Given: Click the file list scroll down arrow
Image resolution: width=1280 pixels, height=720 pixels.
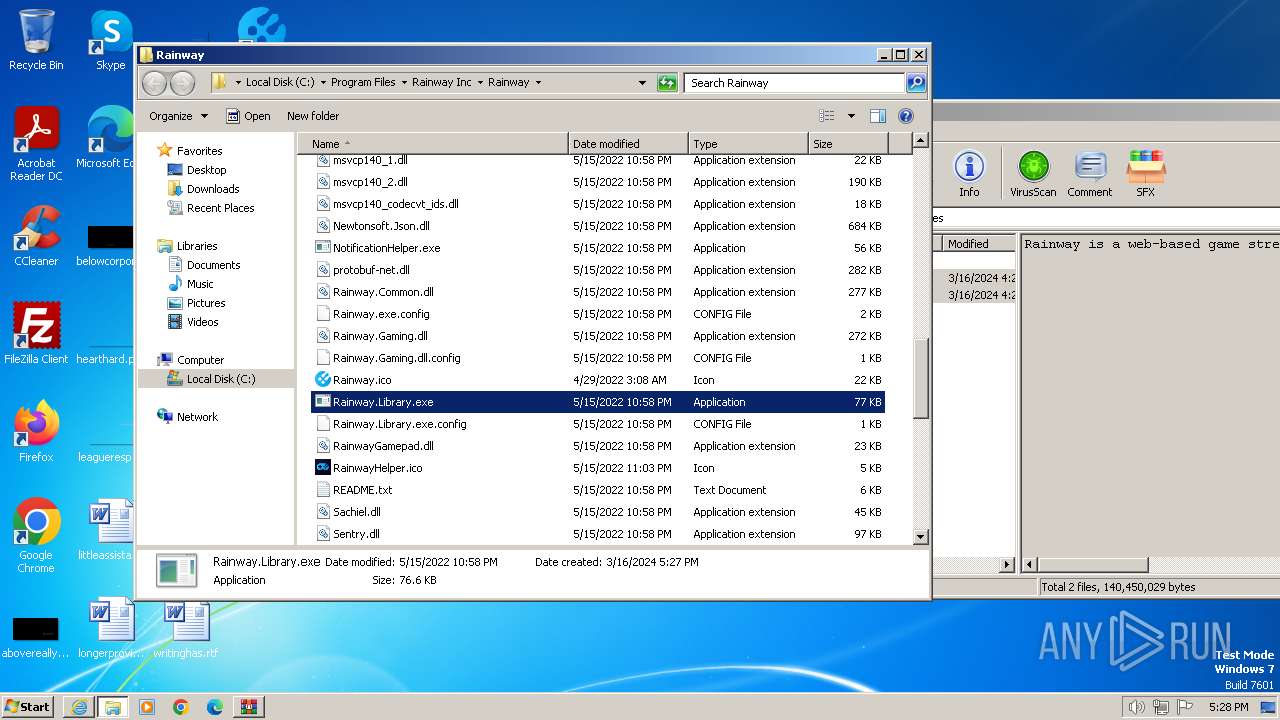Looking at the screenshot, I should coord(921,537).
